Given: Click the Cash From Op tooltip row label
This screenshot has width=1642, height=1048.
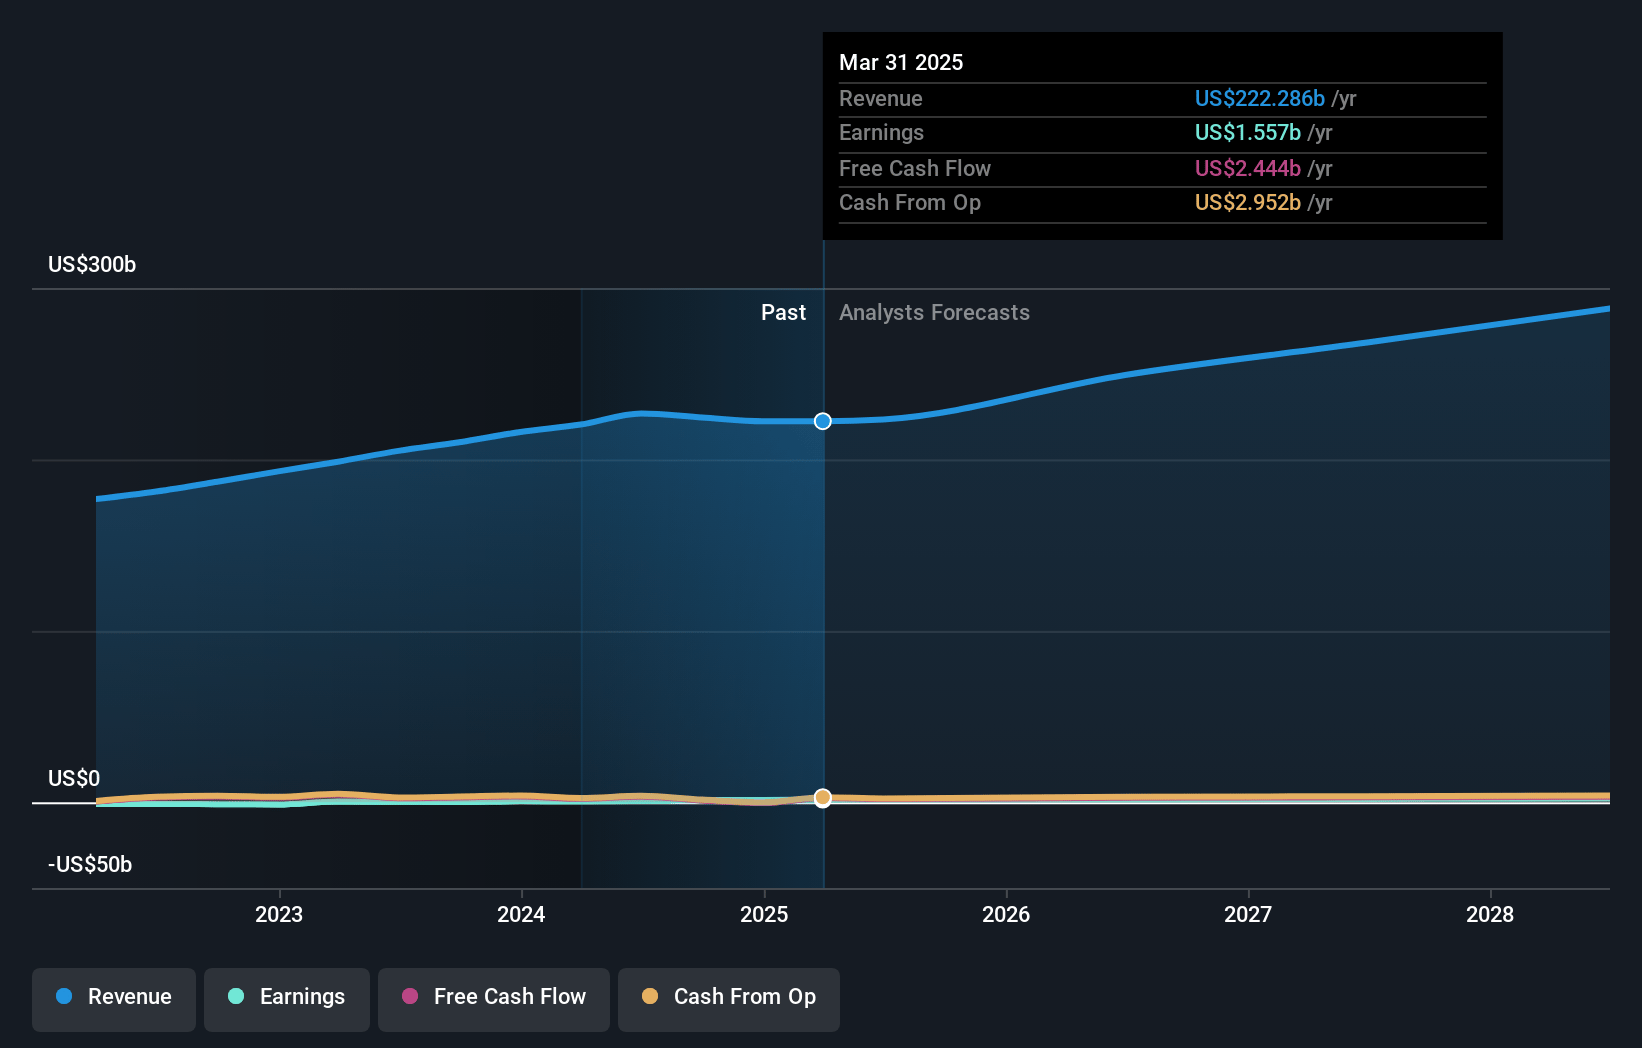Looking at the screenshot, I should click(910, 202).
